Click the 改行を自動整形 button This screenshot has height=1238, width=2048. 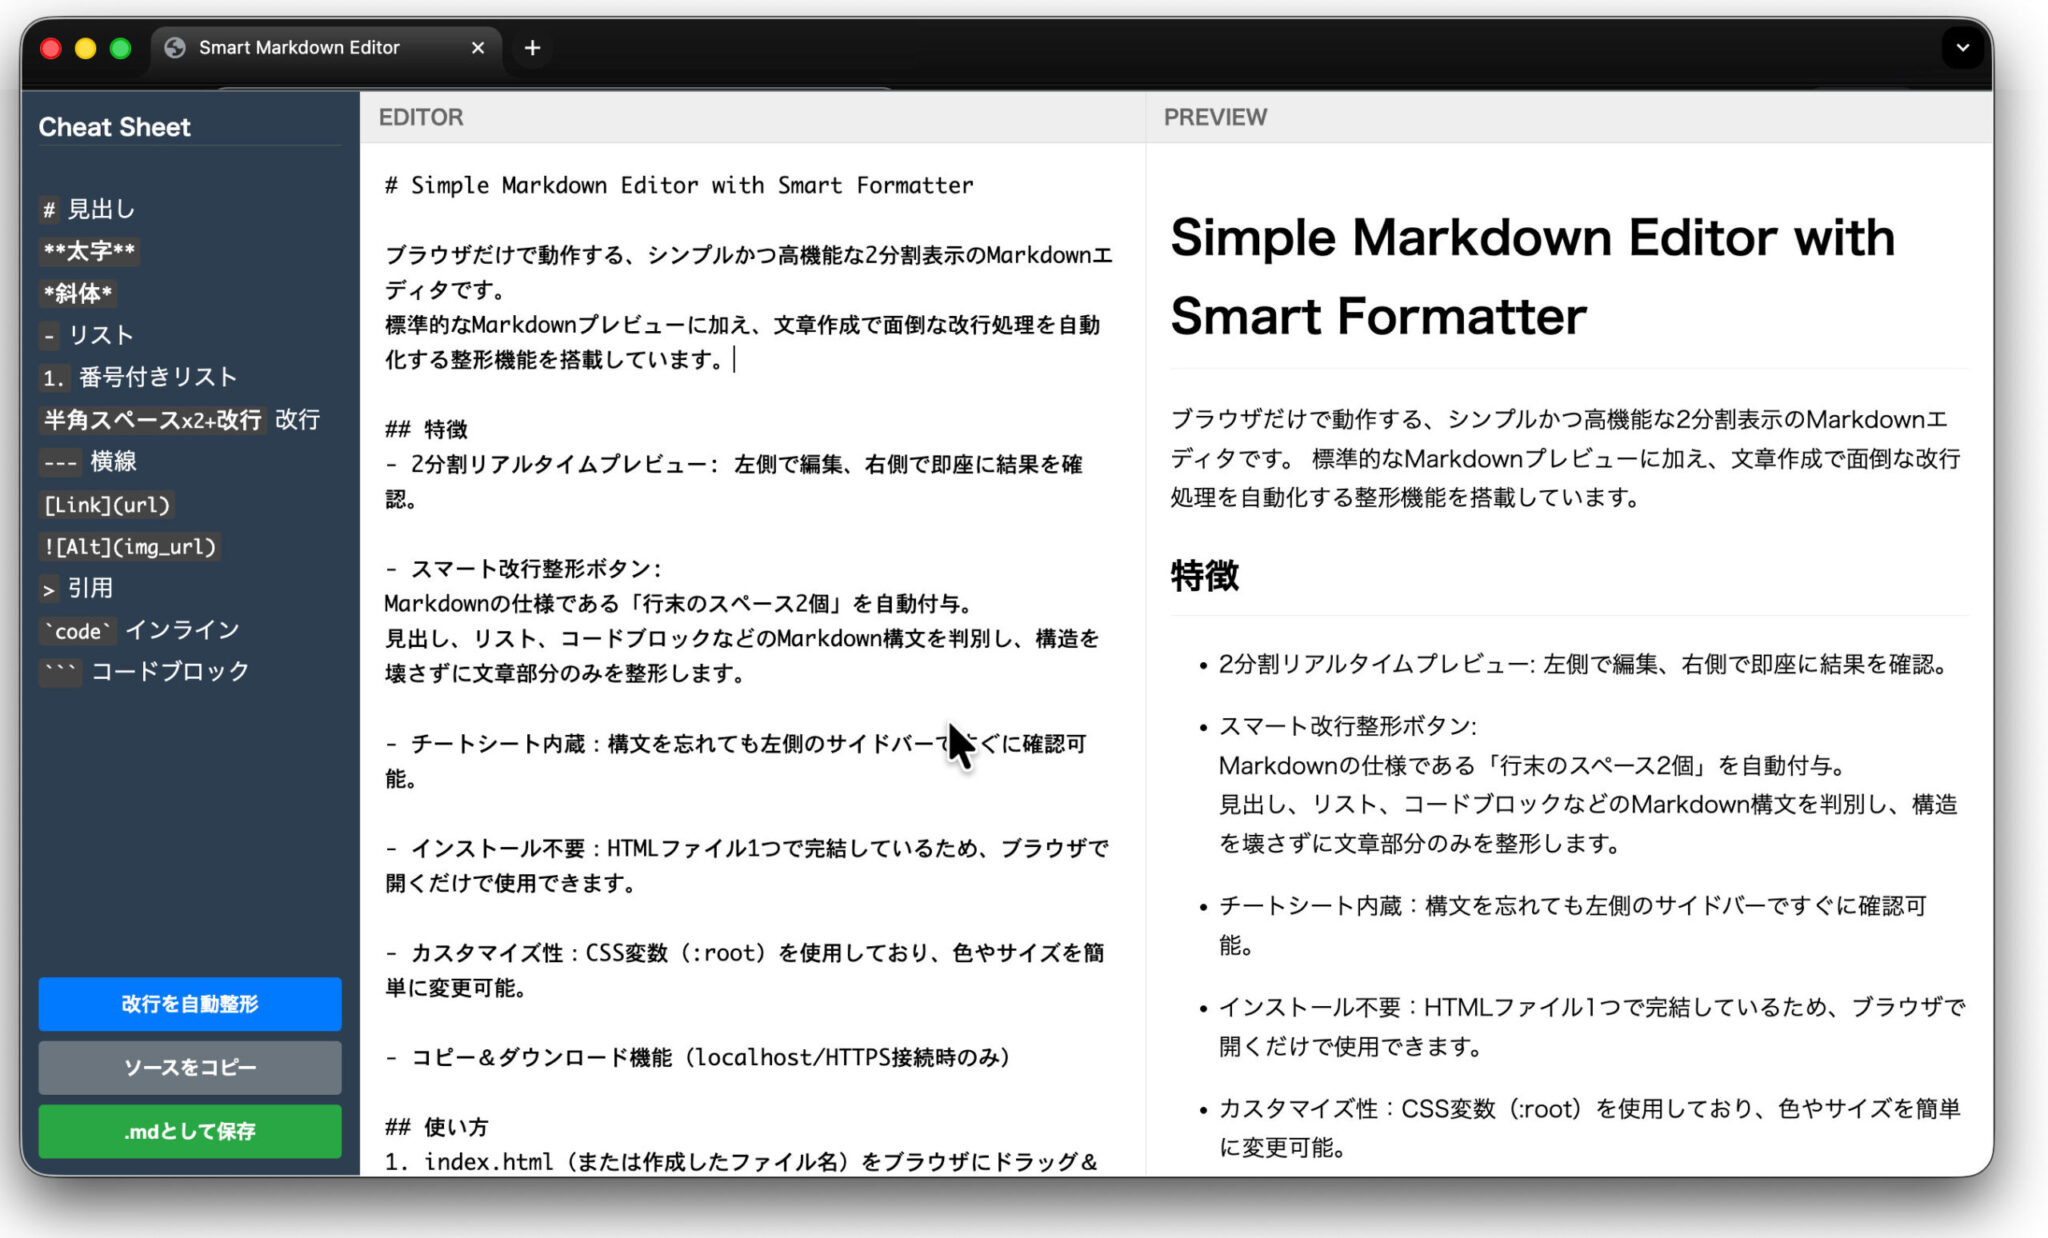coord(189,1004)
